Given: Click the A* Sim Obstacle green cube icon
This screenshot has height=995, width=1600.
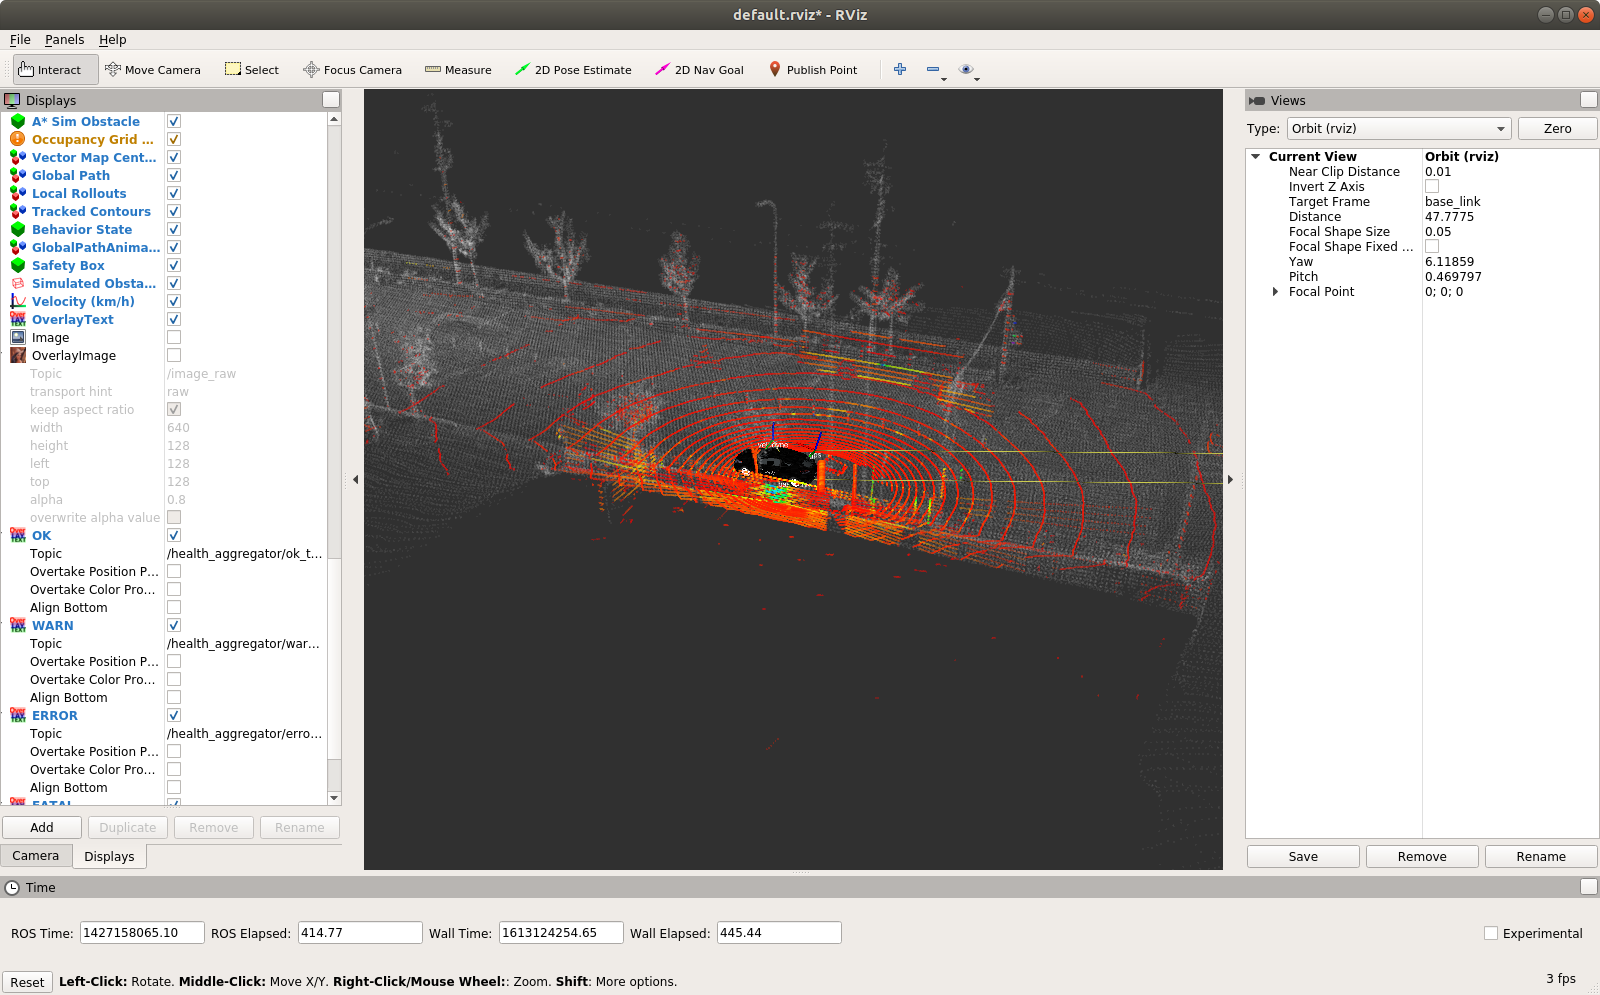Looking at the screenshot, I should coord(18,121).
